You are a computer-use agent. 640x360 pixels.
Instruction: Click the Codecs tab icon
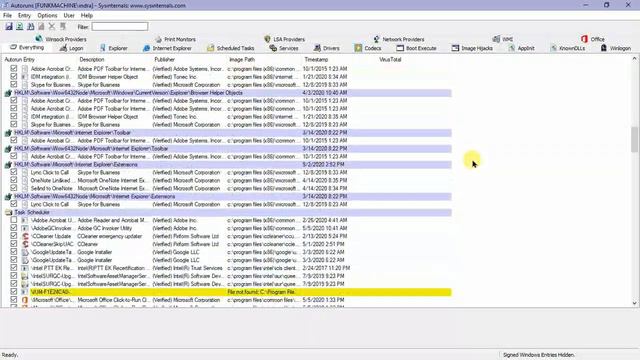point(358,48)
